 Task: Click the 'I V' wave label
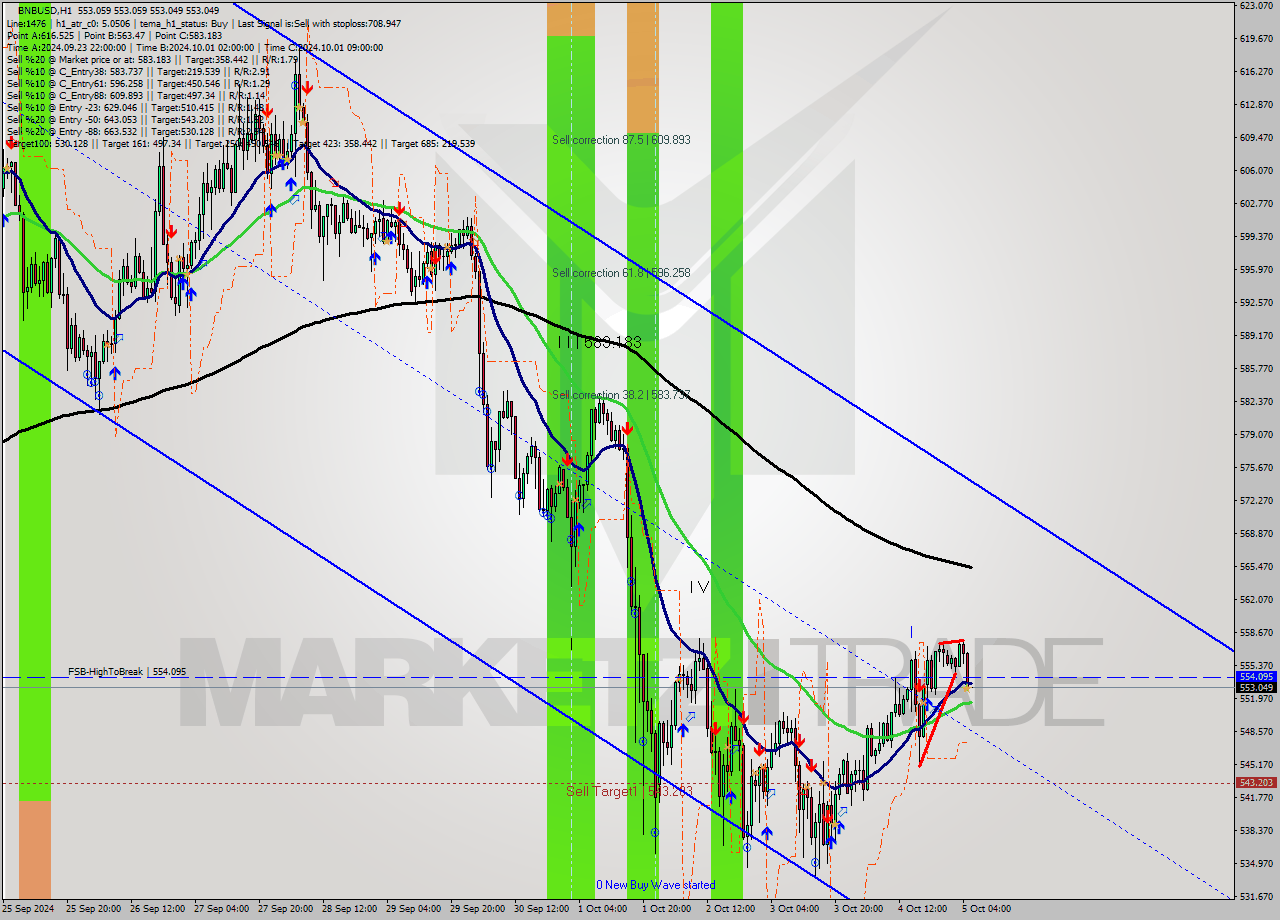click(x=699, y=588)
